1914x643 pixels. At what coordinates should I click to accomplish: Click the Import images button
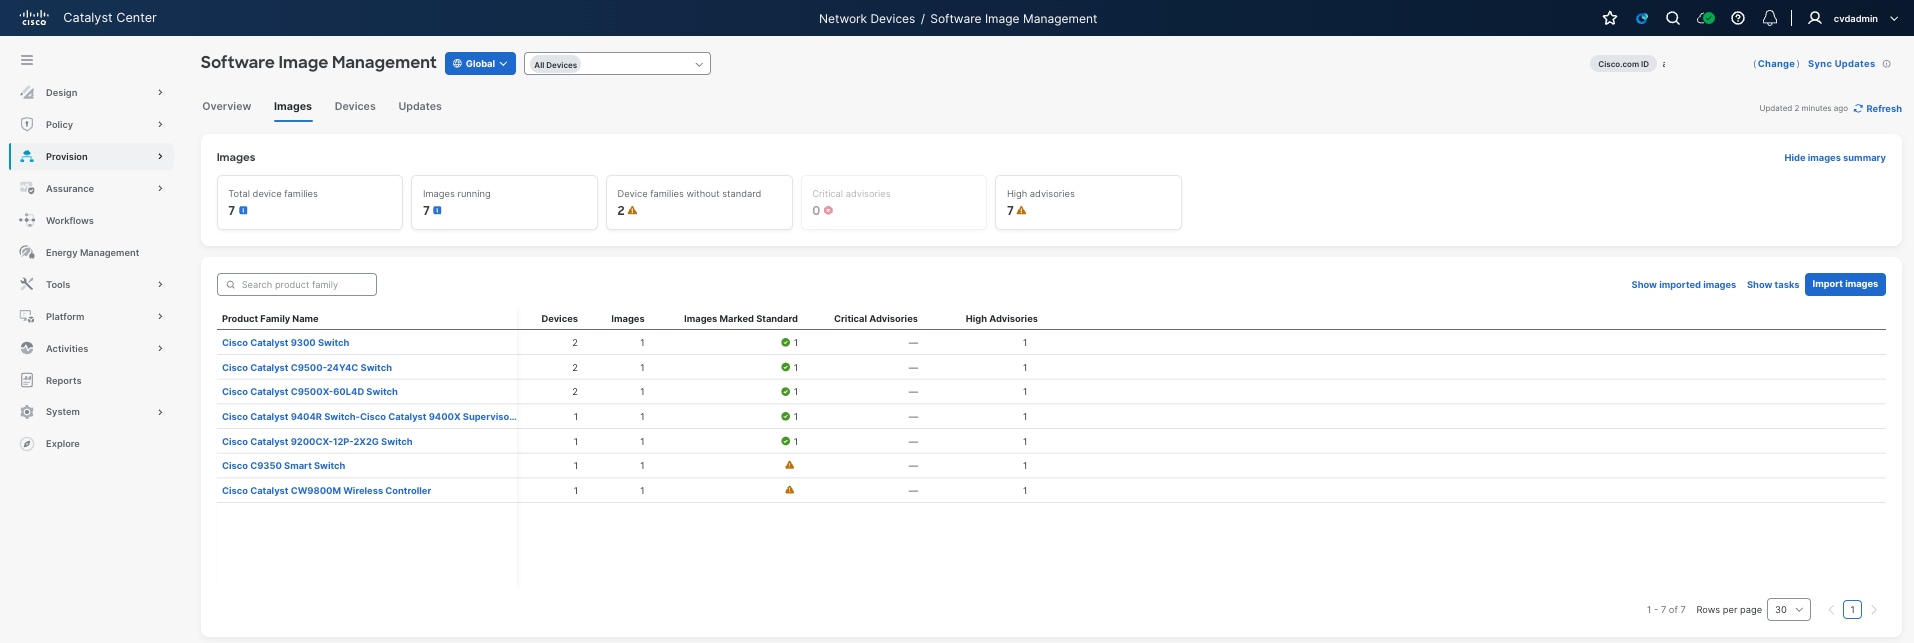[1845, 284]
